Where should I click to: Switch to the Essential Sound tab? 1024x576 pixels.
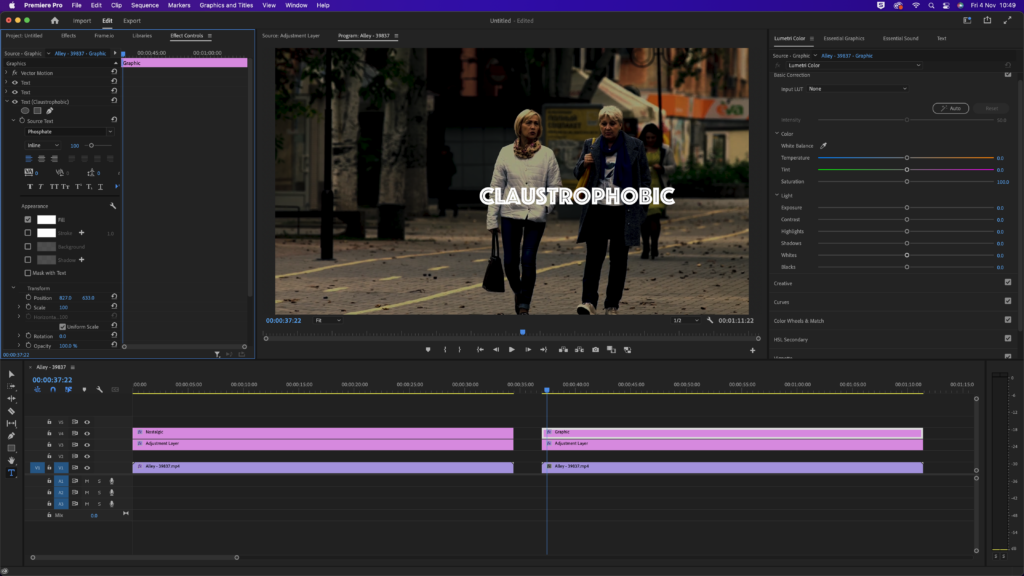901,39
